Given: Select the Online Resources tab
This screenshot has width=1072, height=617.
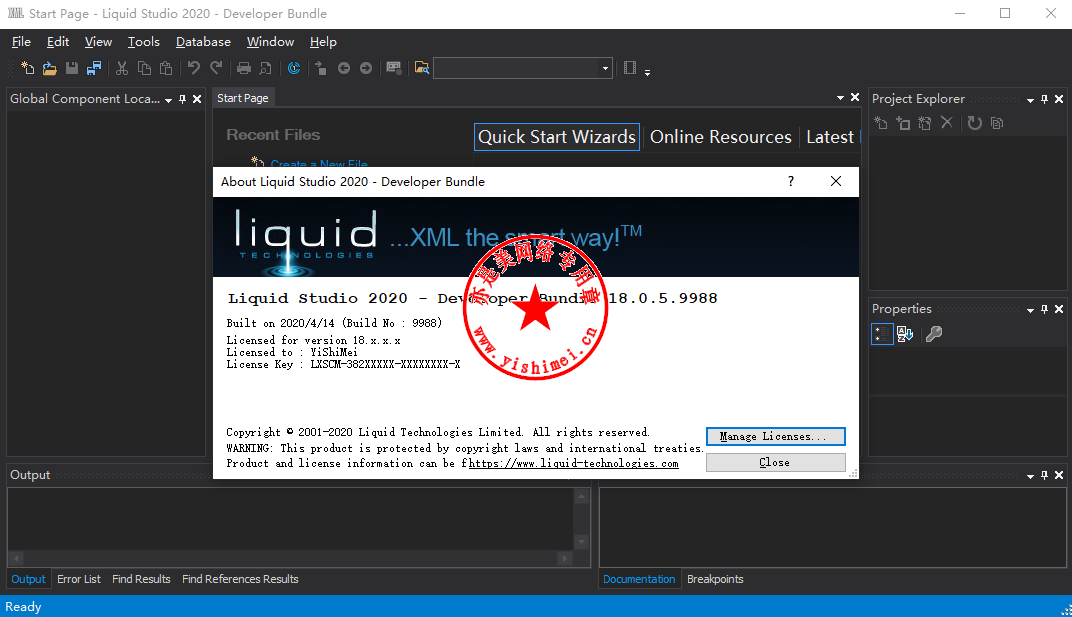Looking at the screenshot, I should click(x=721, y=137).
